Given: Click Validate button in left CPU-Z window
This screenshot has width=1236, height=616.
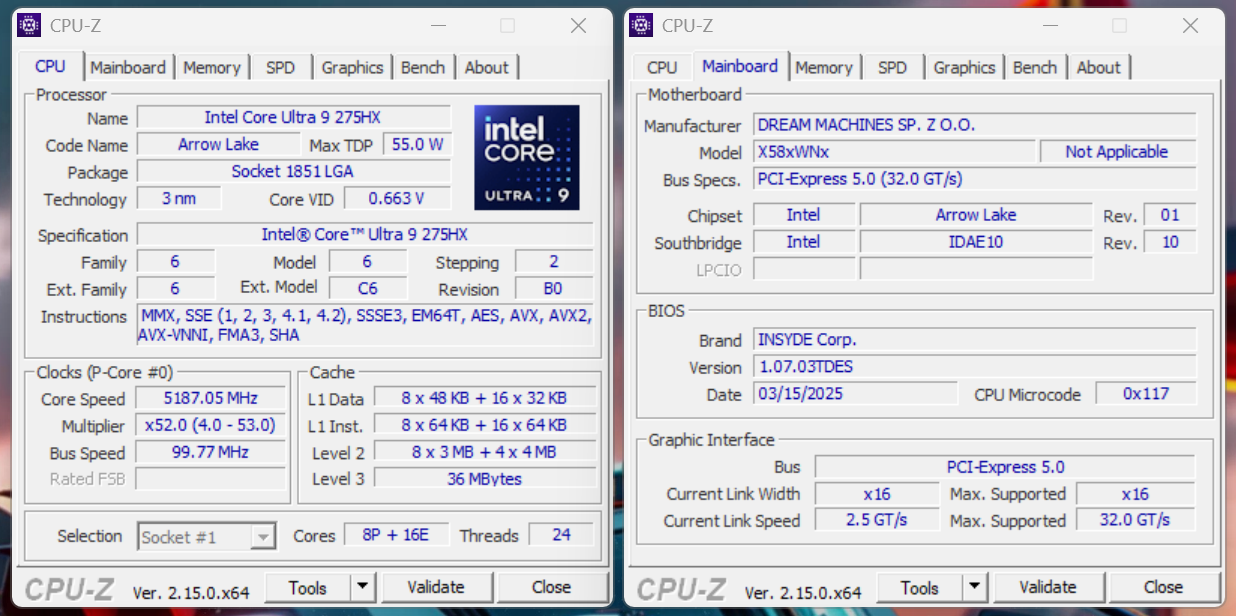Looking at the screenshot, I should pos(436,587).
